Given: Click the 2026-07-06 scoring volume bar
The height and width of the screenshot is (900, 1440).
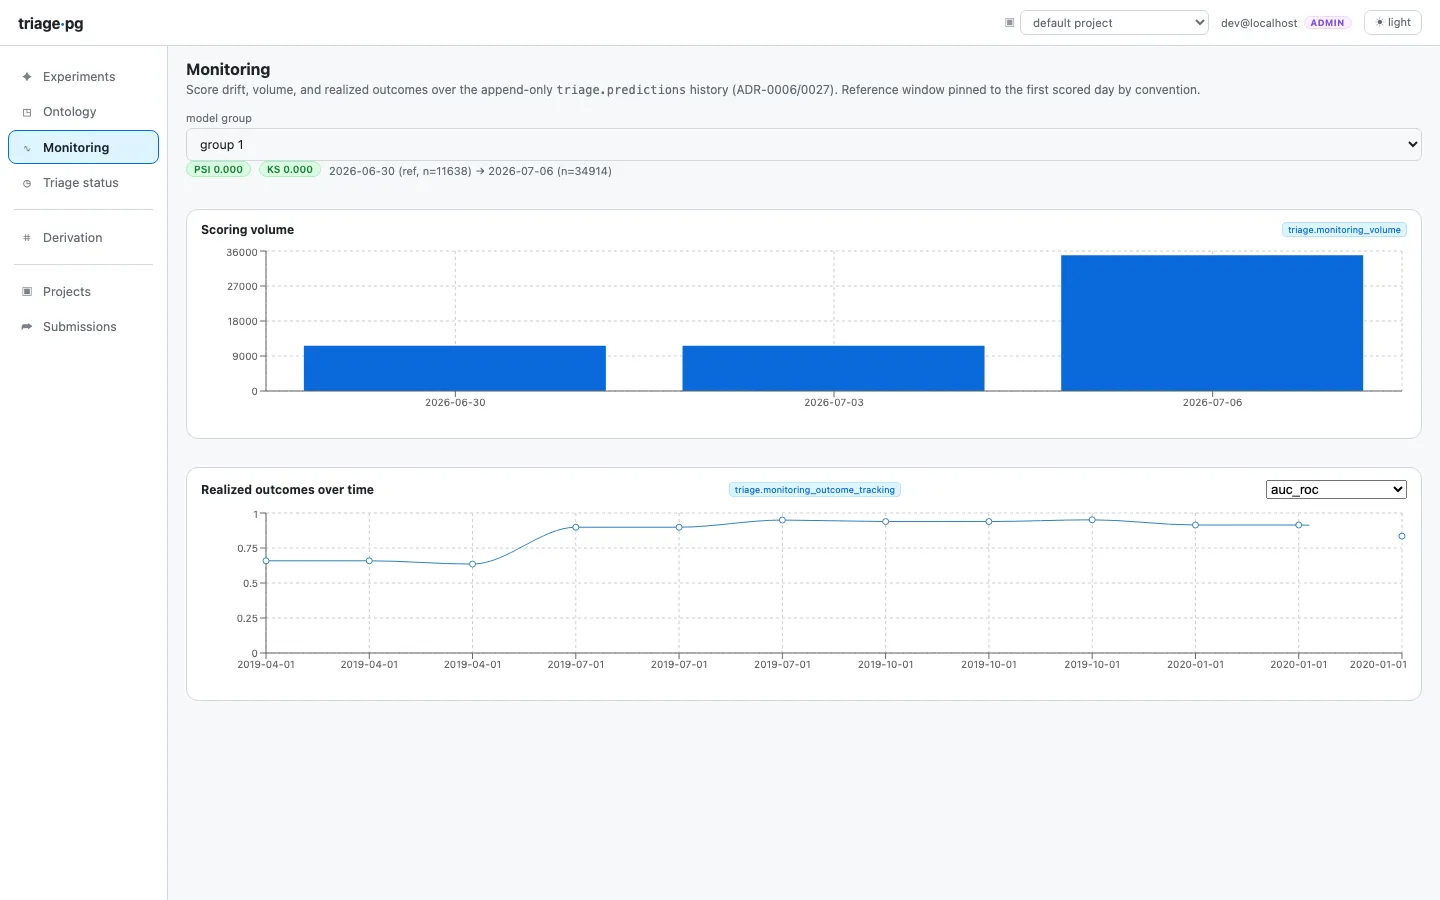Looking at the screenshot, I should (1212, 323).
